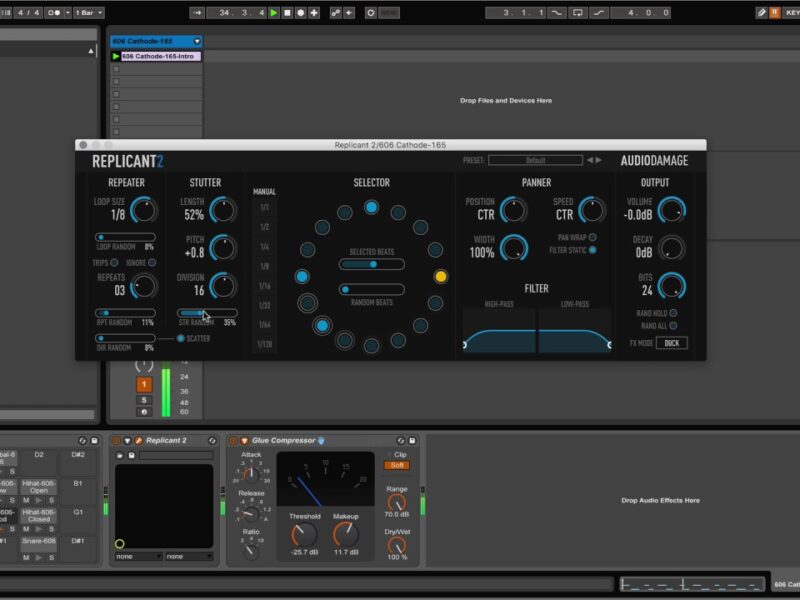This screenshot has width=800, height=600.
Task: Enable the Pan Wrap option
Action: 593,237
